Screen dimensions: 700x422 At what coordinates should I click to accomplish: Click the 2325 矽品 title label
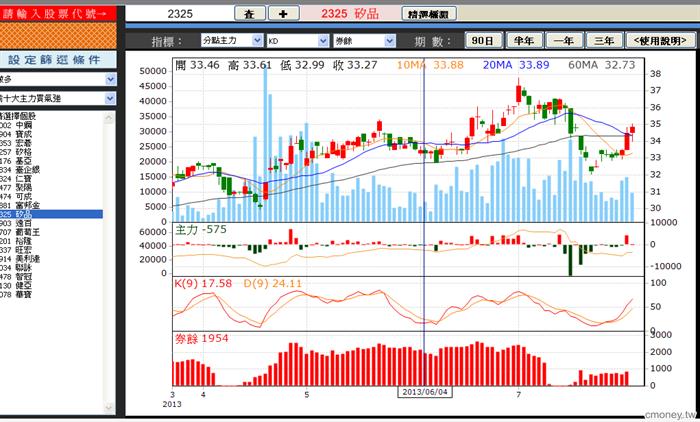350,14
